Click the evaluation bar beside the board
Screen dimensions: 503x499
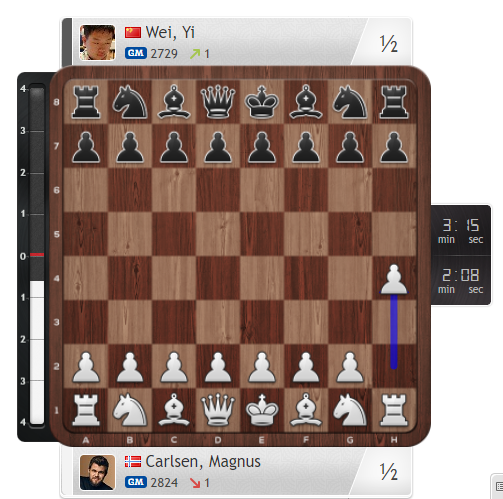[37, 256]
